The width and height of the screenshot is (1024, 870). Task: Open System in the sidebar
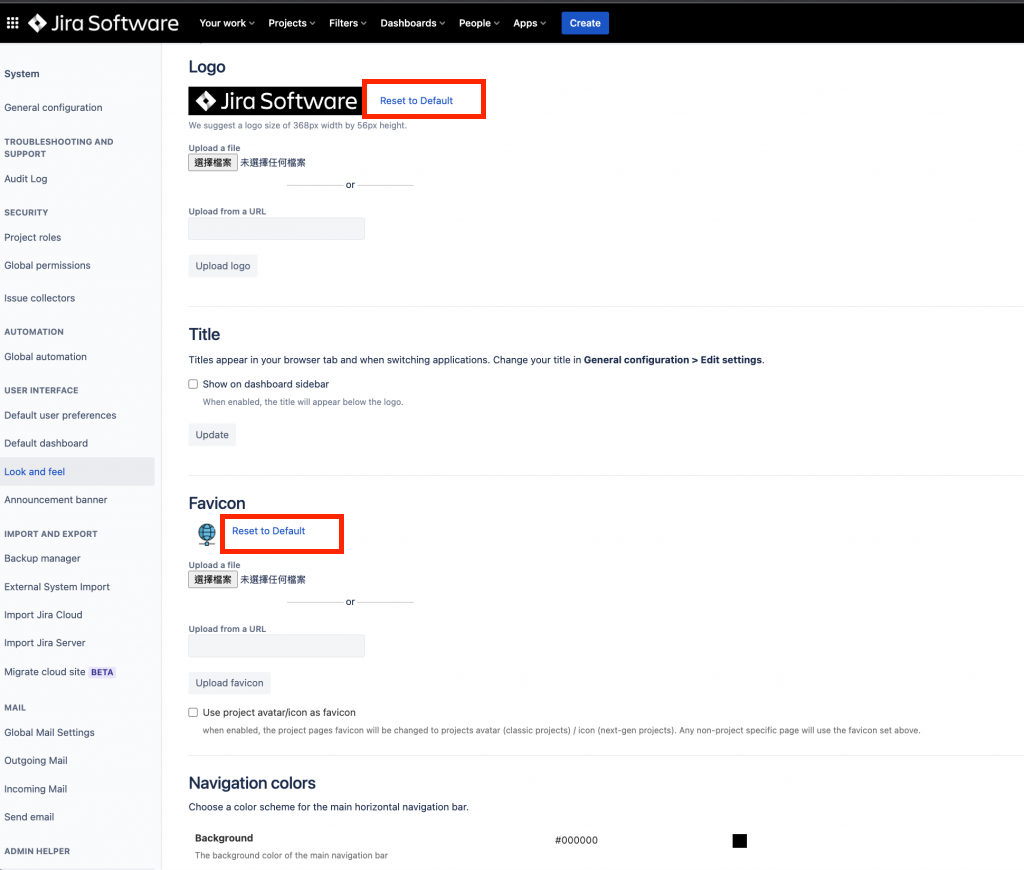[22, 74]
